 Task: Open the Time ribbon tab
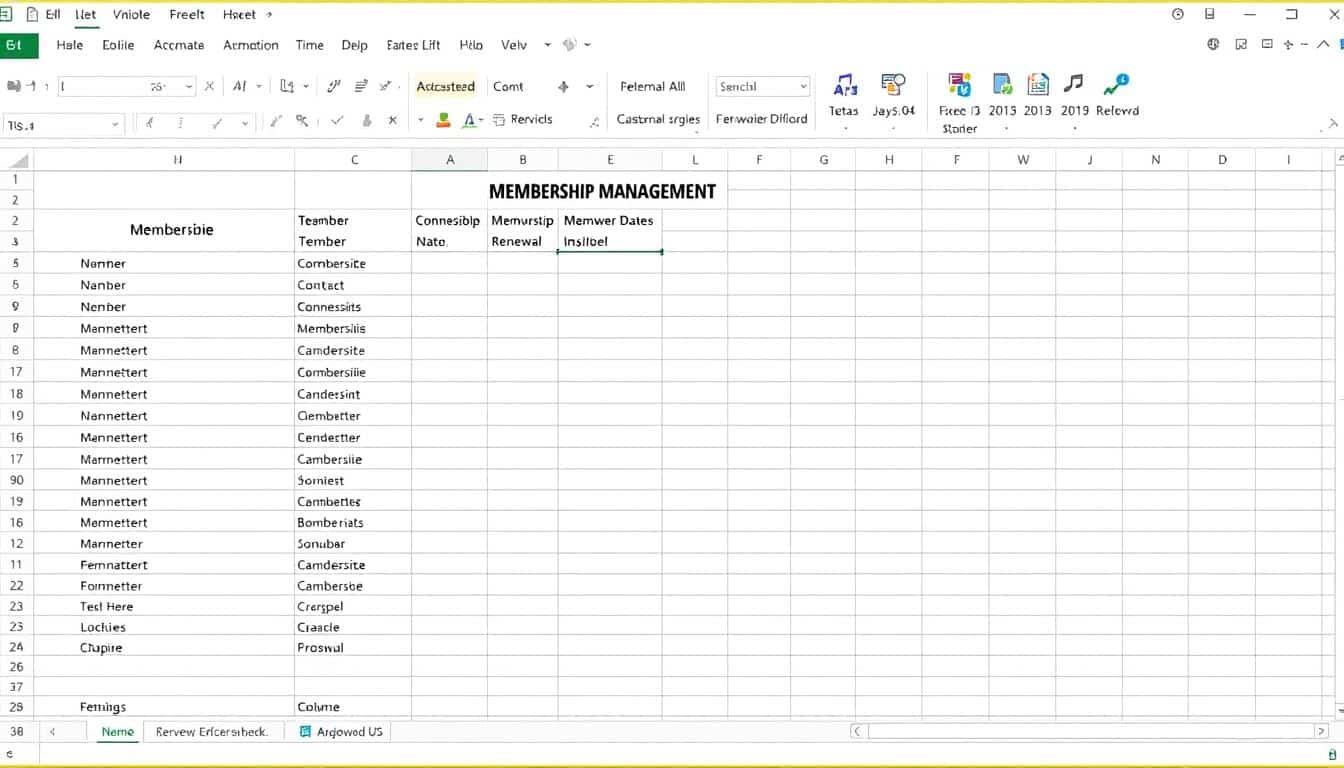coord(310,45)
